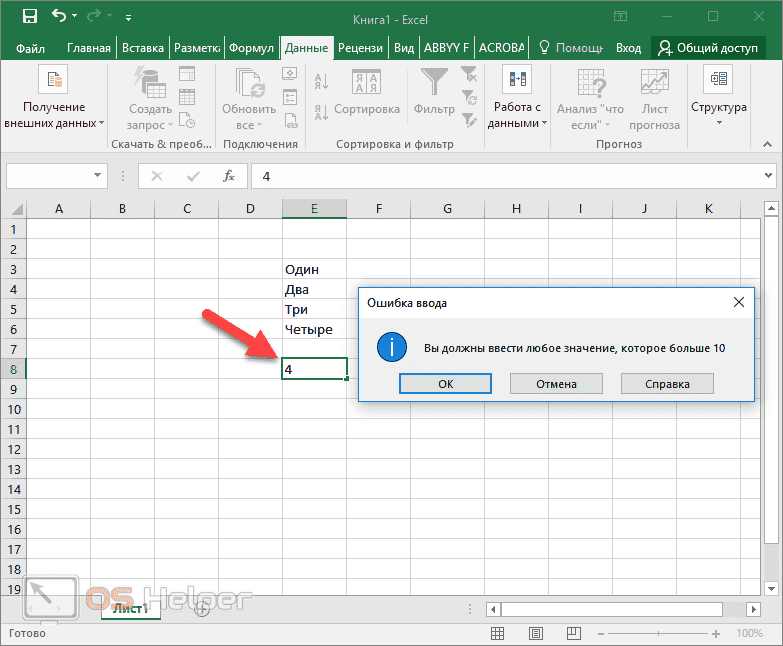The image size is (783, 646).
Task: Click the Работа с данными icon
Action: coord(517,80)
